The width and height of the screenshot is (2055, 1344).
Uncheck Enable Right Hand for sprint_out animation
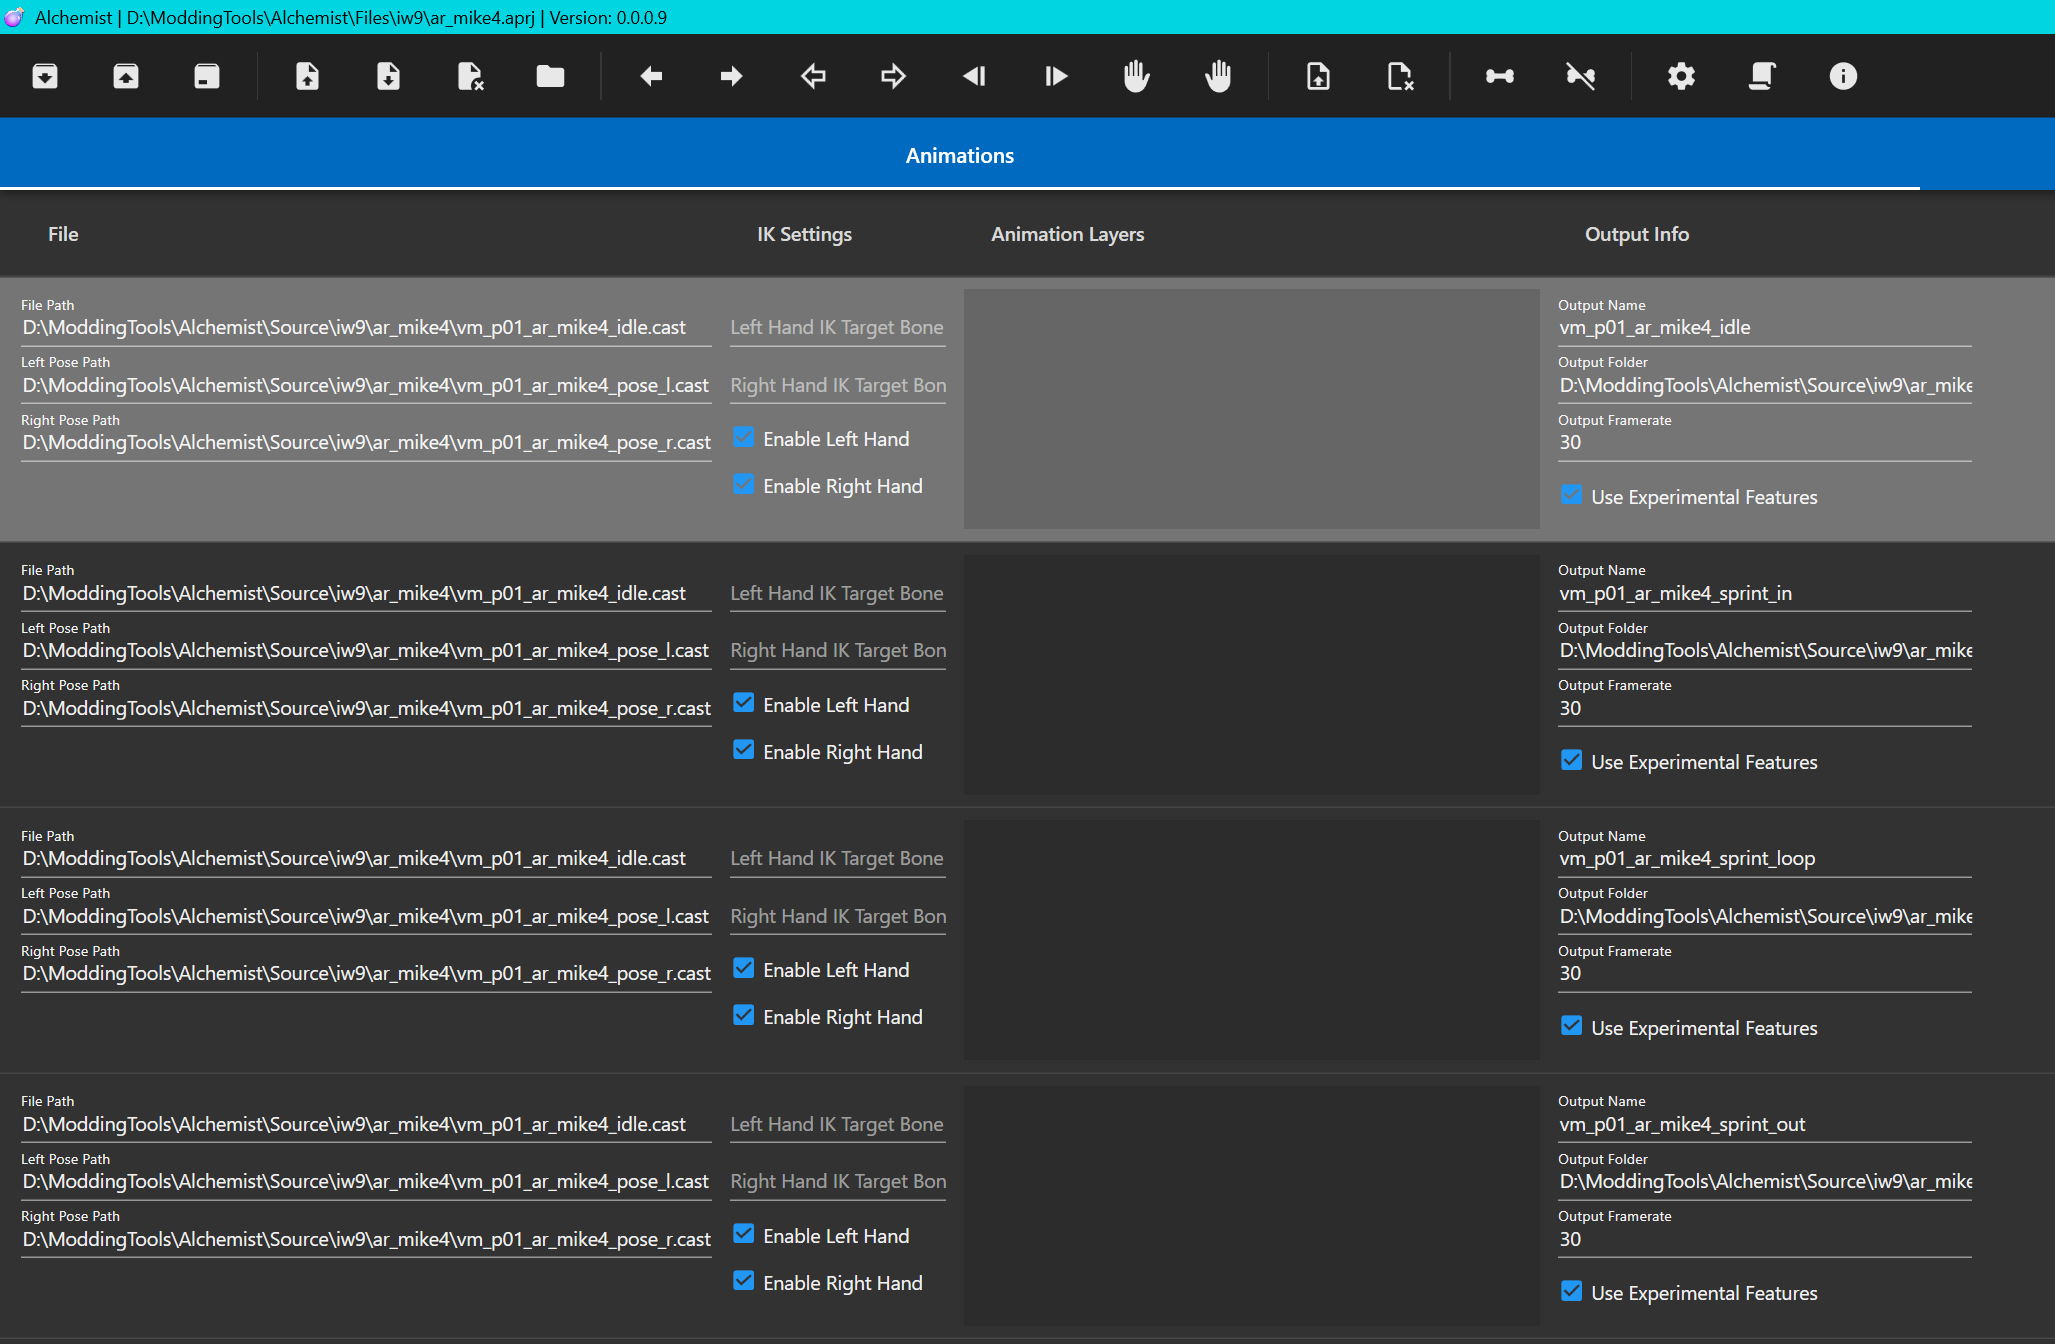pyautogui.click(x=743, y=1281)
